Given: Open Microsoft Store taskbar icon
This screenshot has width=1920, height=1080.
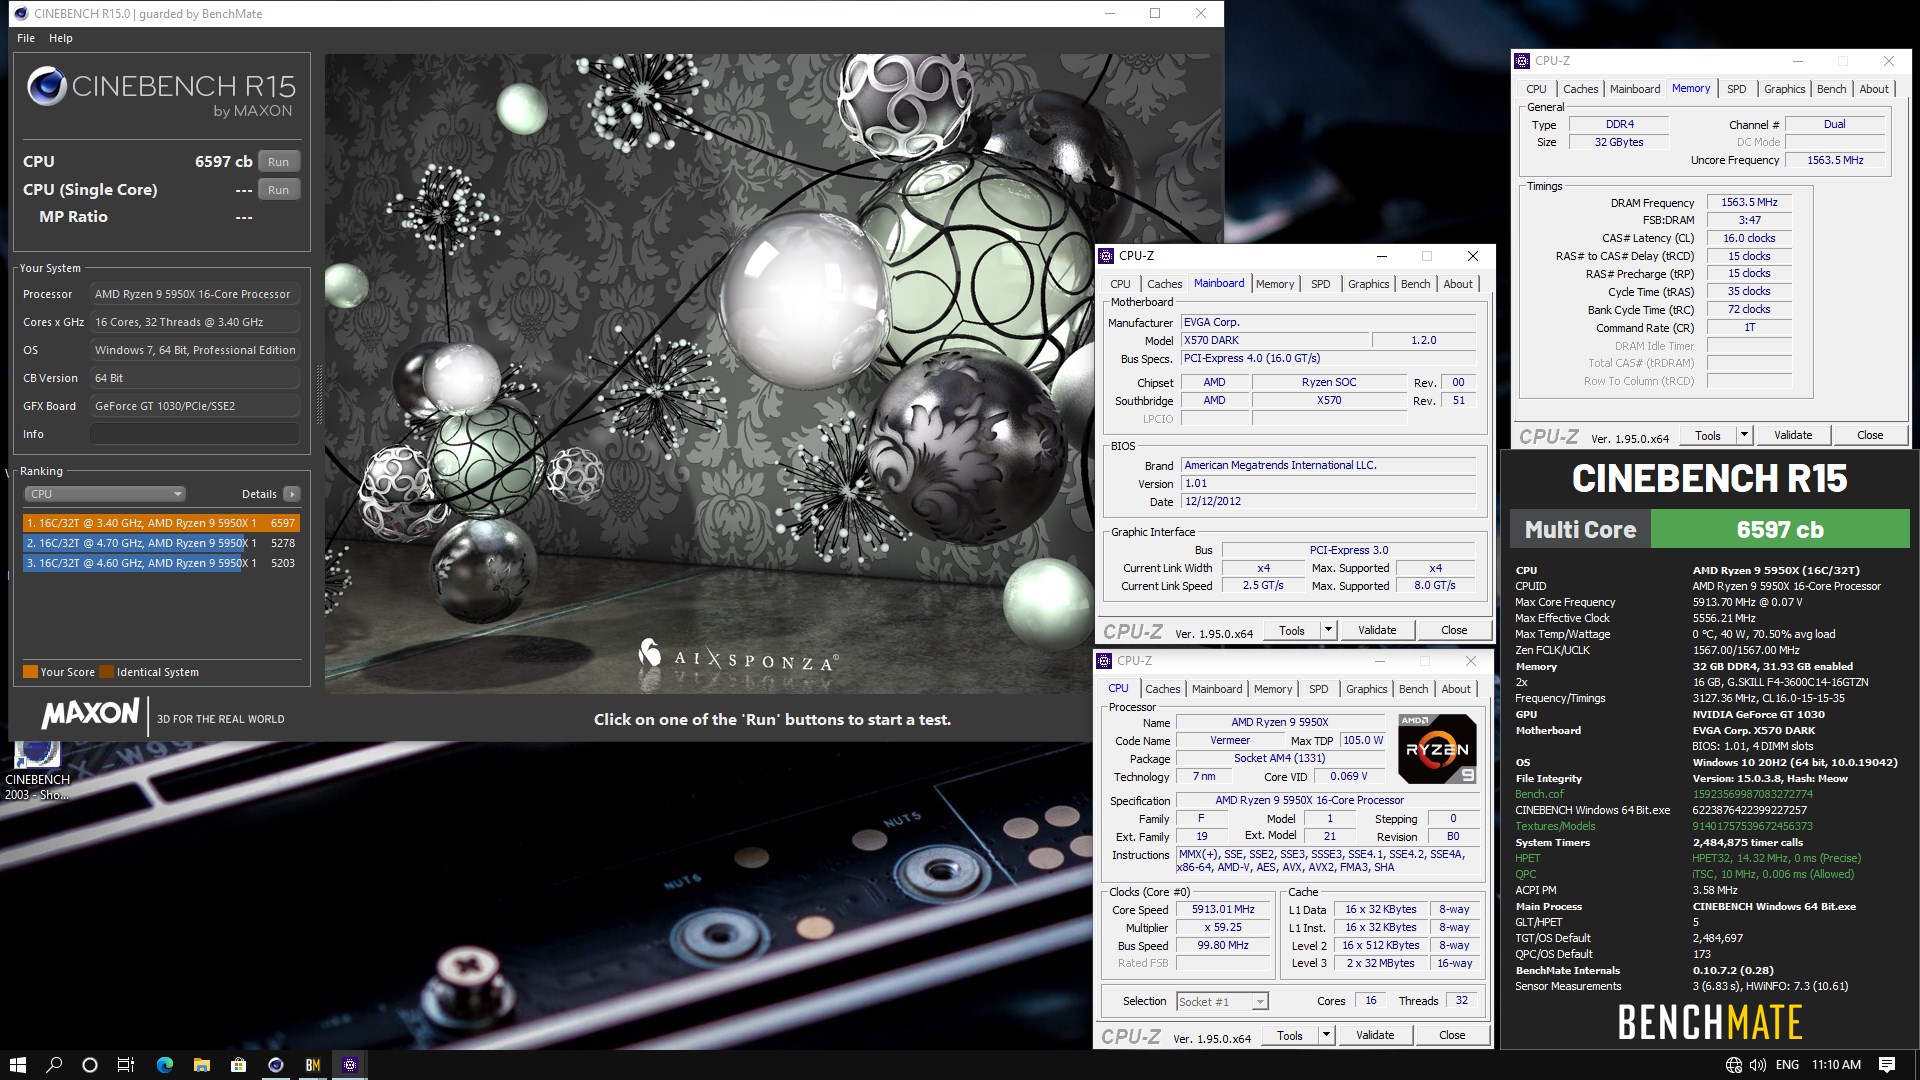Looking at the screenshot, I should [238, 1065].
